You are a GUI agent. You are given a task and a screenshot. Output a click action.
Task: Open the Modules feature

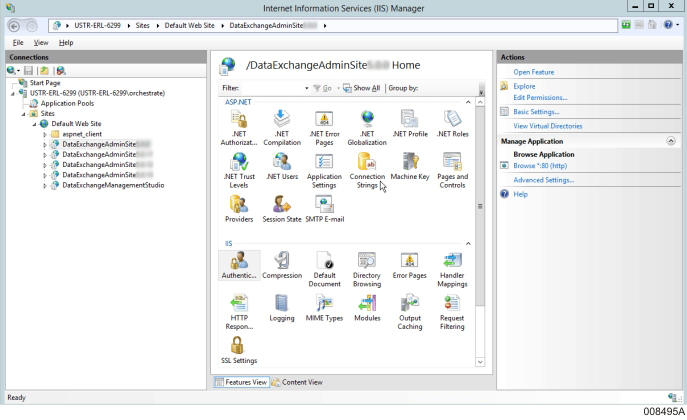point(367,308)
